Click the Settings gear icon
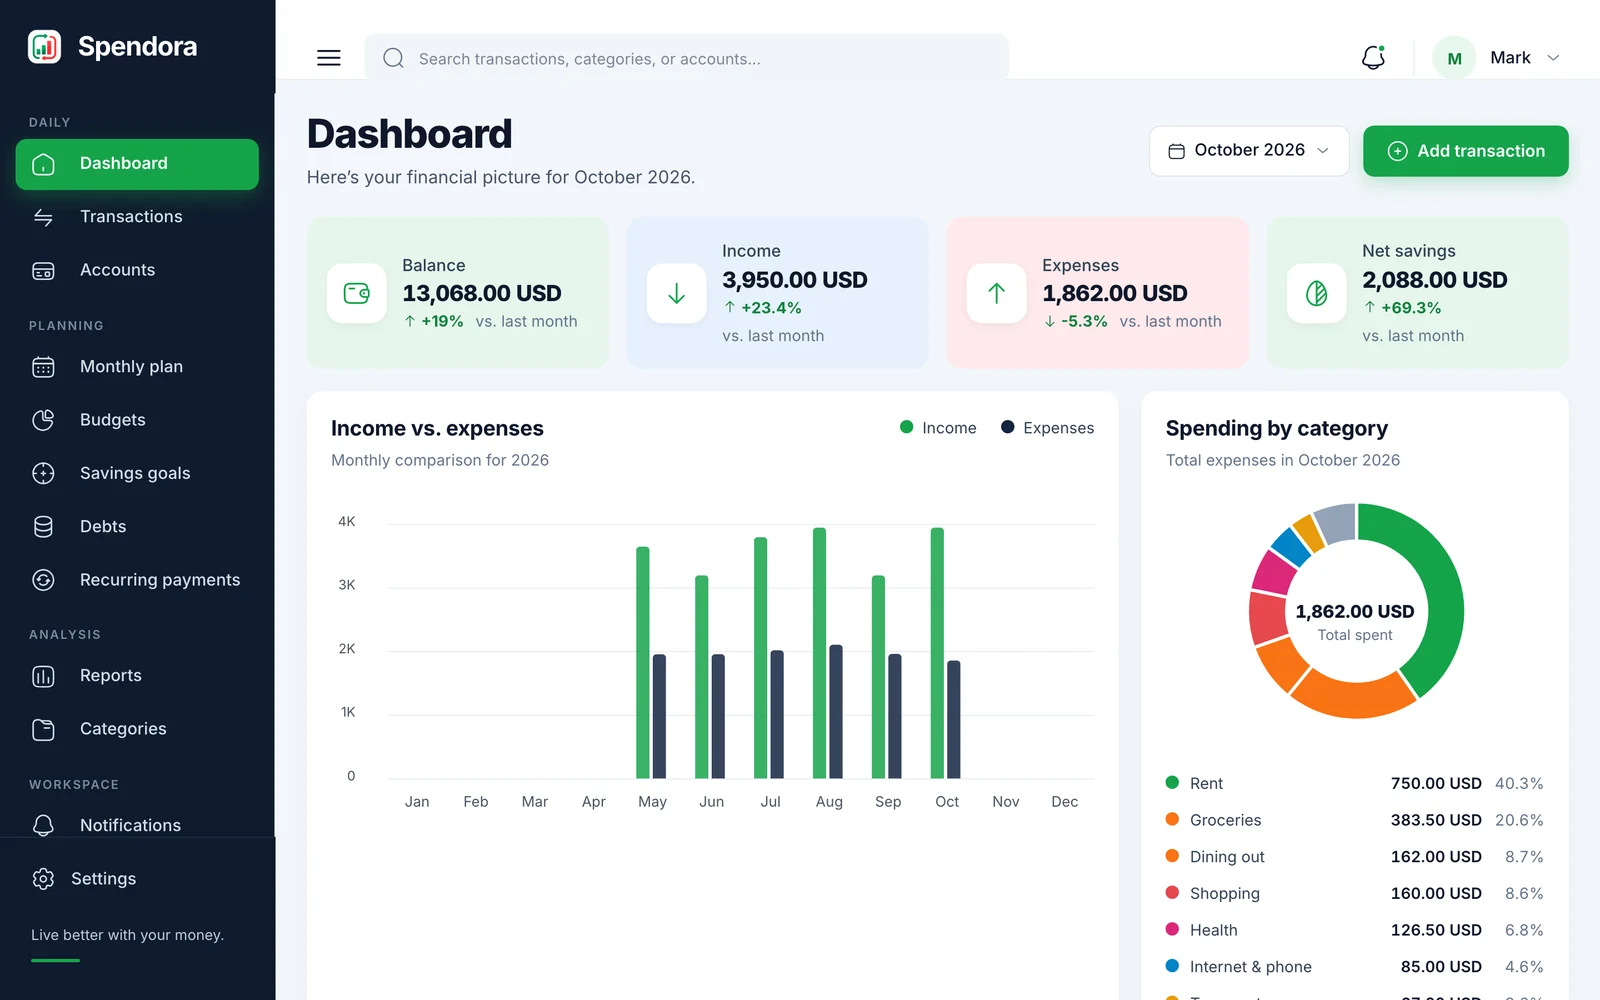This screenshot has width=1600, height=1000. coord(43,879)
